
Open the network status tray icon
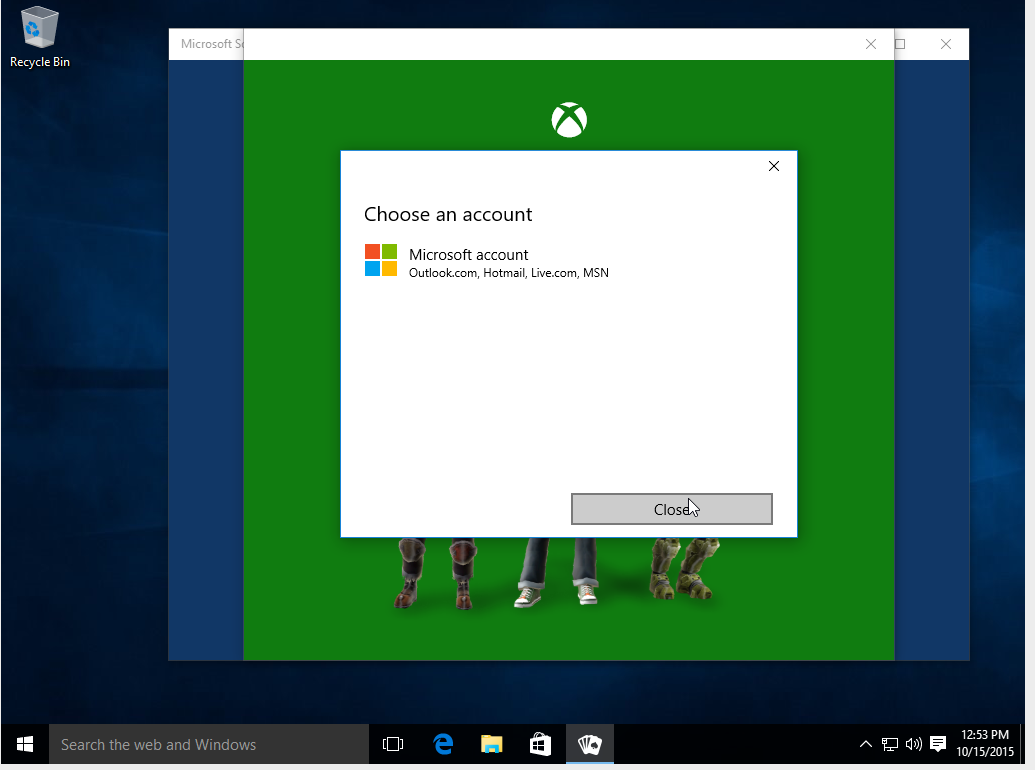tap(890, 744)
